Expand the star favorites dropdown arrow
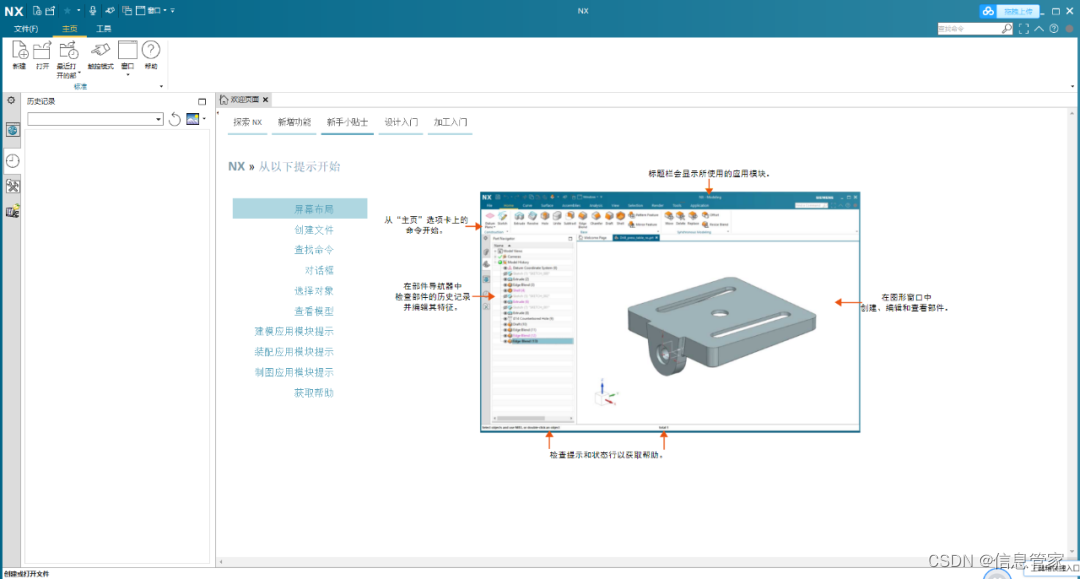Image resolution: width=1080 pixels, height=579 pixels. [x=78, y=10]
